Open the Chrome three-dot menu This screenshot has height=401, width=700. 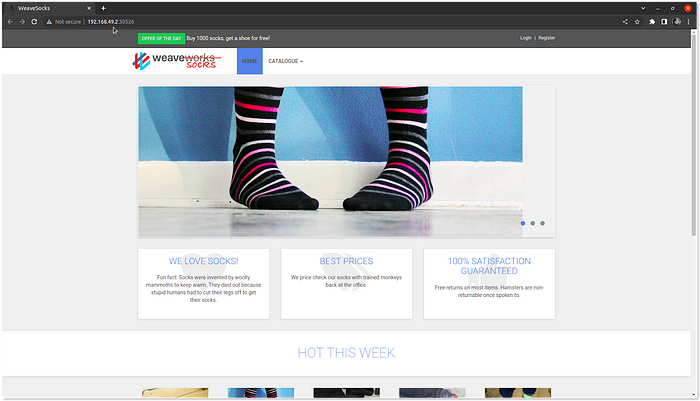(689, 21)
